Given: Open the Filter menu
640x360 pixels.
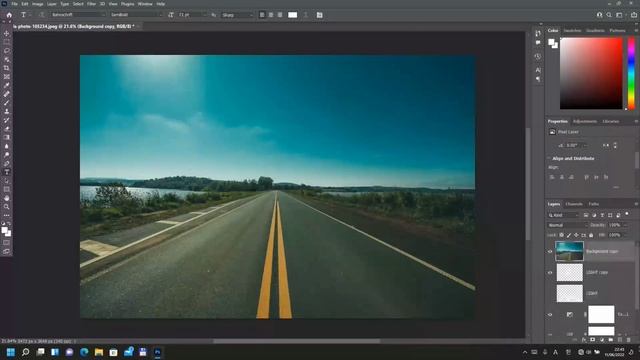Looking at the screenshot, I should coord(91,4).
